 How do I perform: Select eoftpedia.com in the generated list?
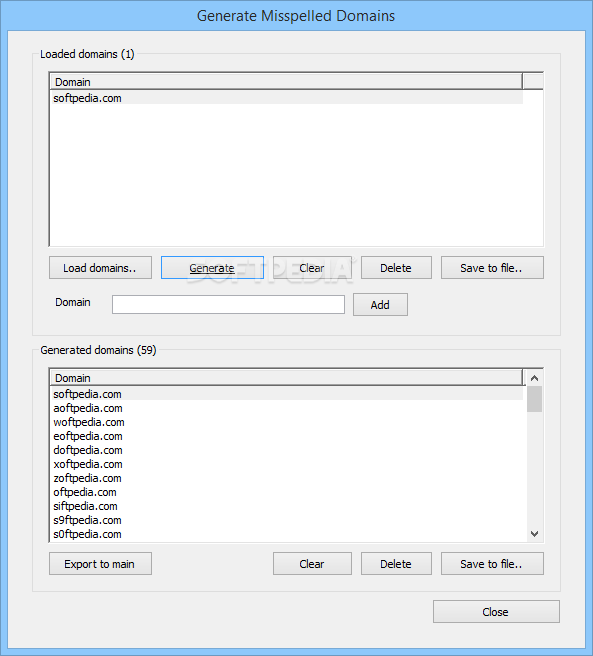(x=287, y=436)
